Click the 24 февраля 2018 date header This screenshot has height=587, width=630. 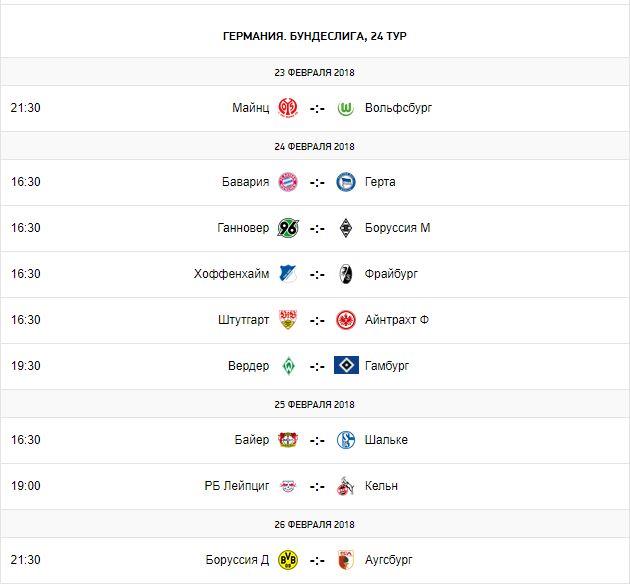click(x=315, y=145)
